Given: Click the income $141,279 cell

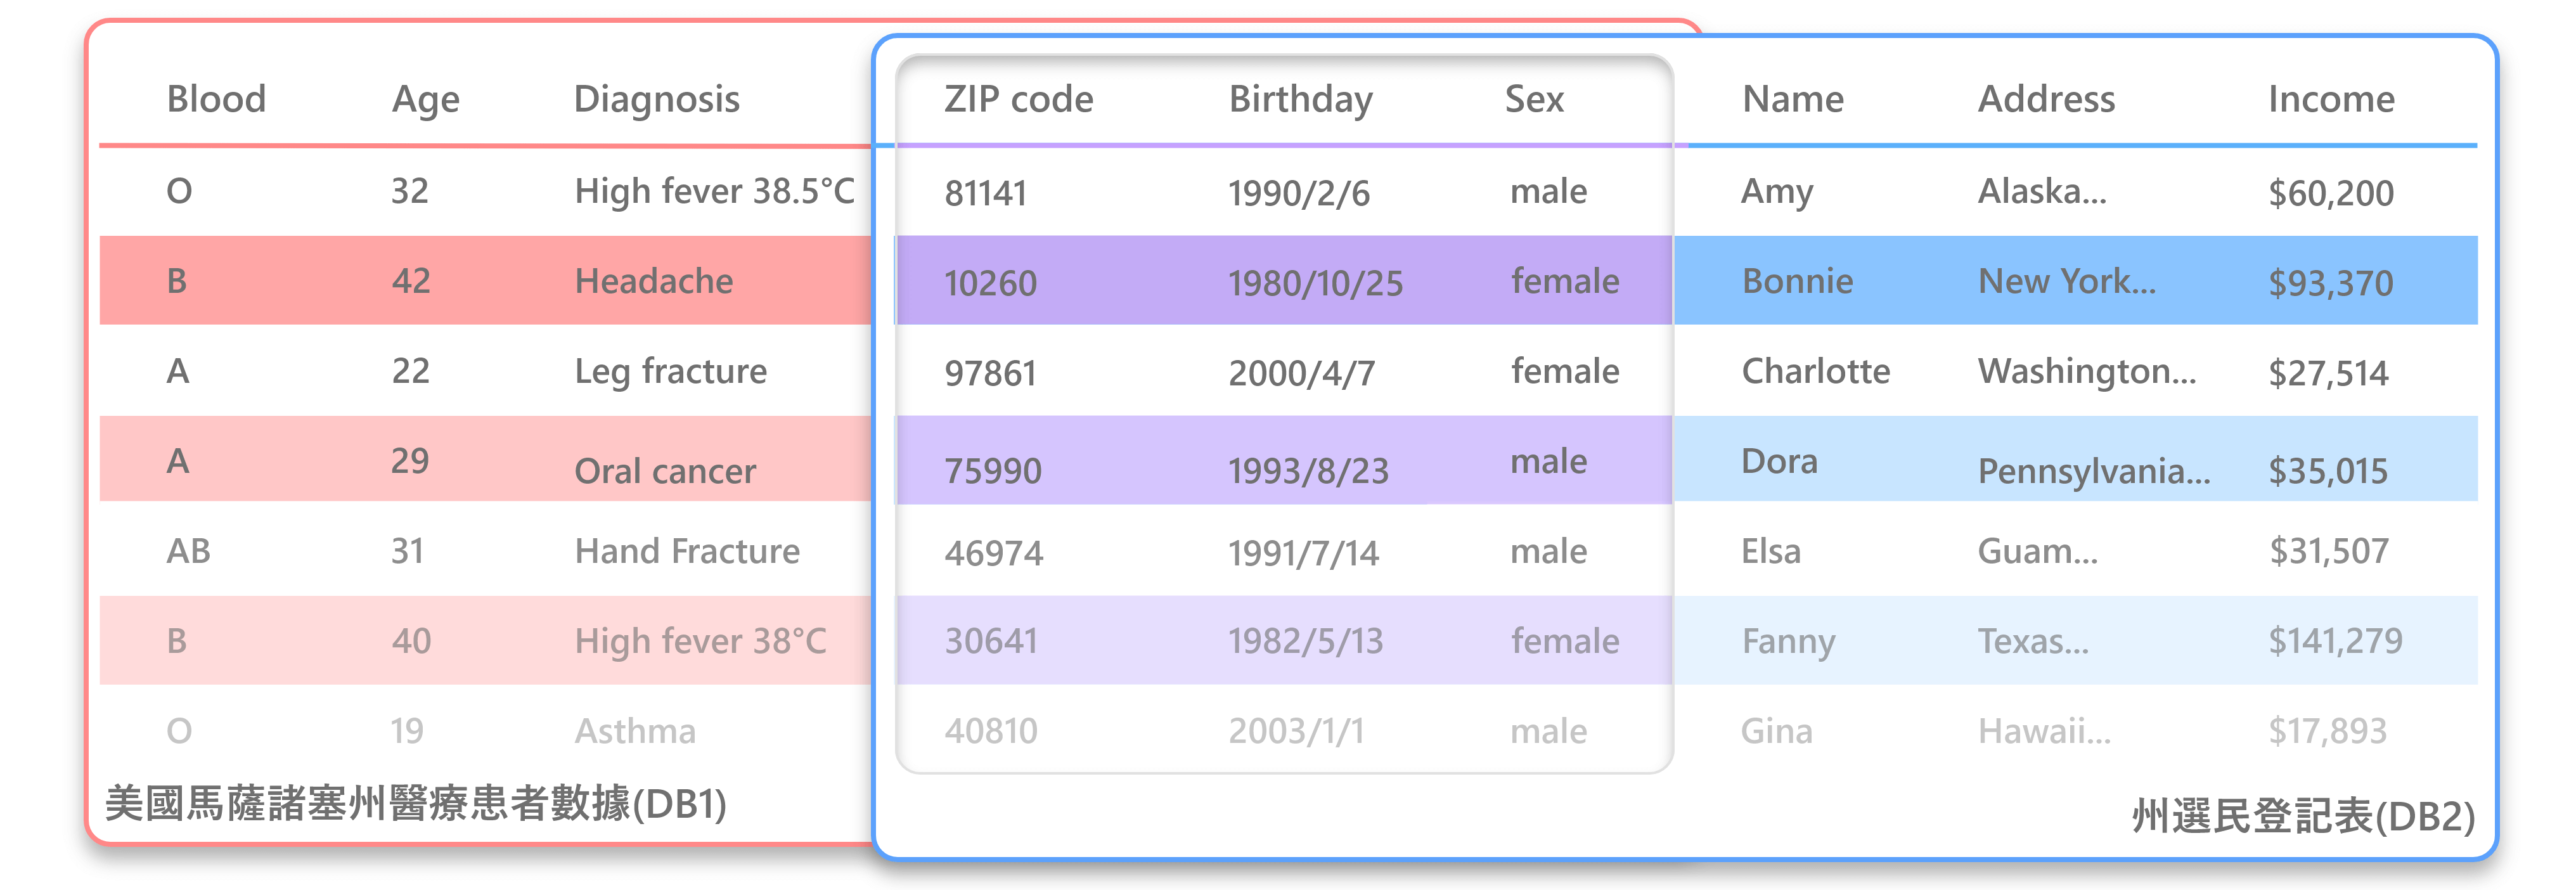Looking at the screenshot, I should 2334,641.
